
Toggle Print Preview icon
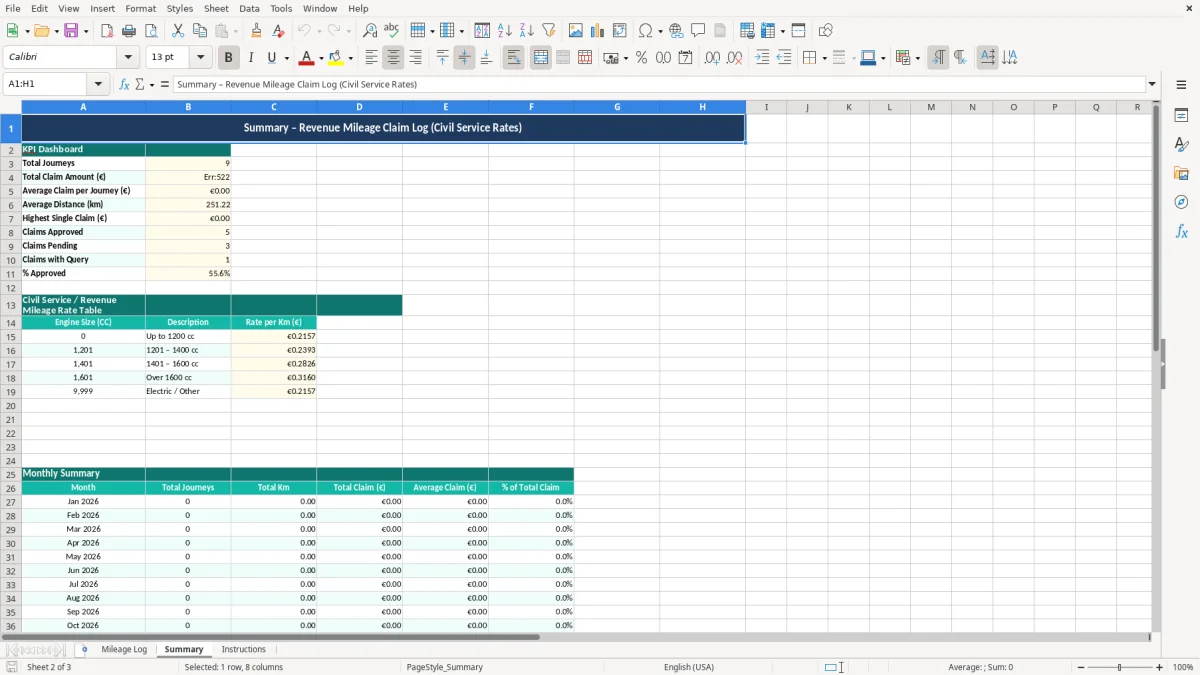(x=150, y=31)
